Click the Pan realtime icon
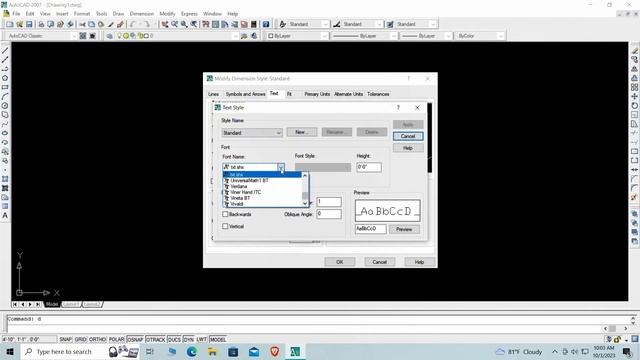Image resolution: width=640 pixels, height=360 pixels. pyautogui.click(x=165, y=24)
